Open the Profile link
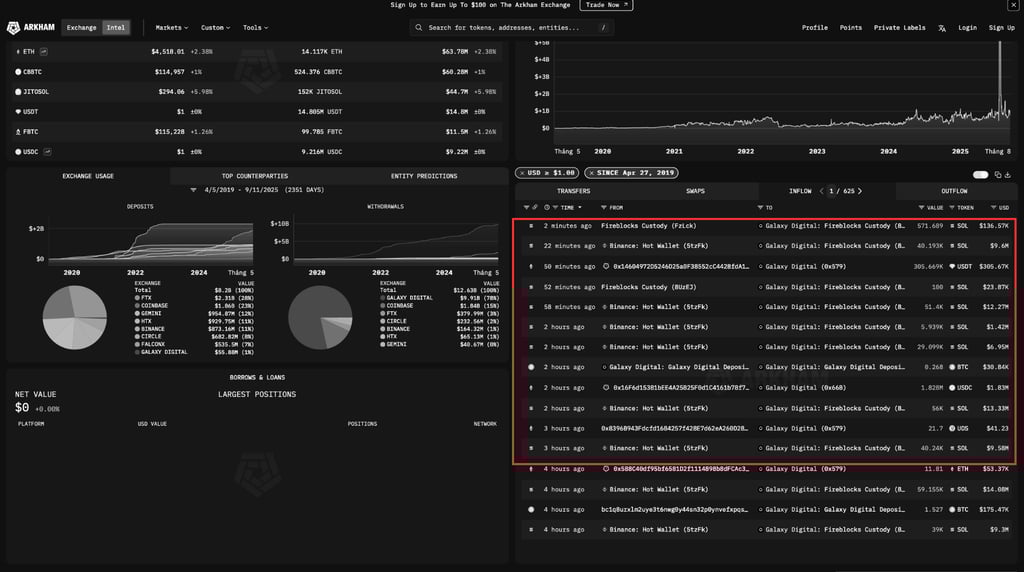This screenshot has width=1024, height=572. point(814,27)
